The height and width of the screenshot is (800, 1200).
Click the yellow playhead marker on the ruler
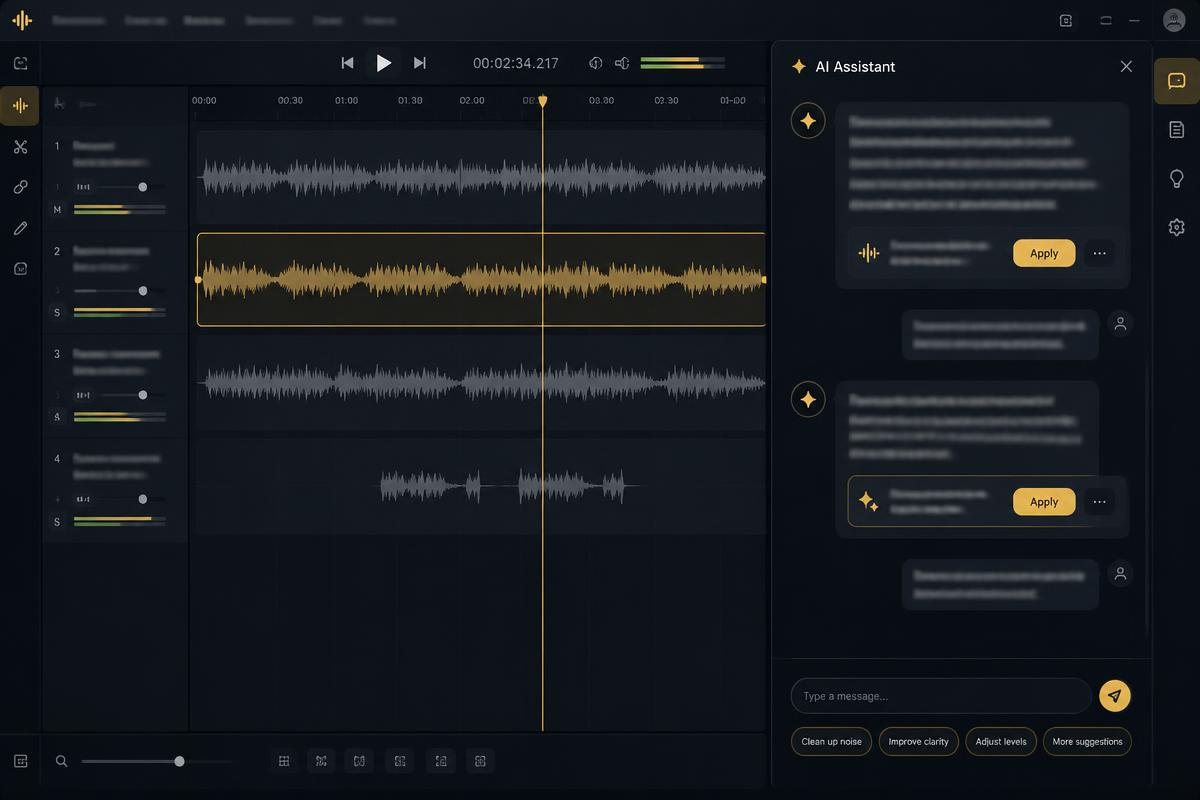543,101
